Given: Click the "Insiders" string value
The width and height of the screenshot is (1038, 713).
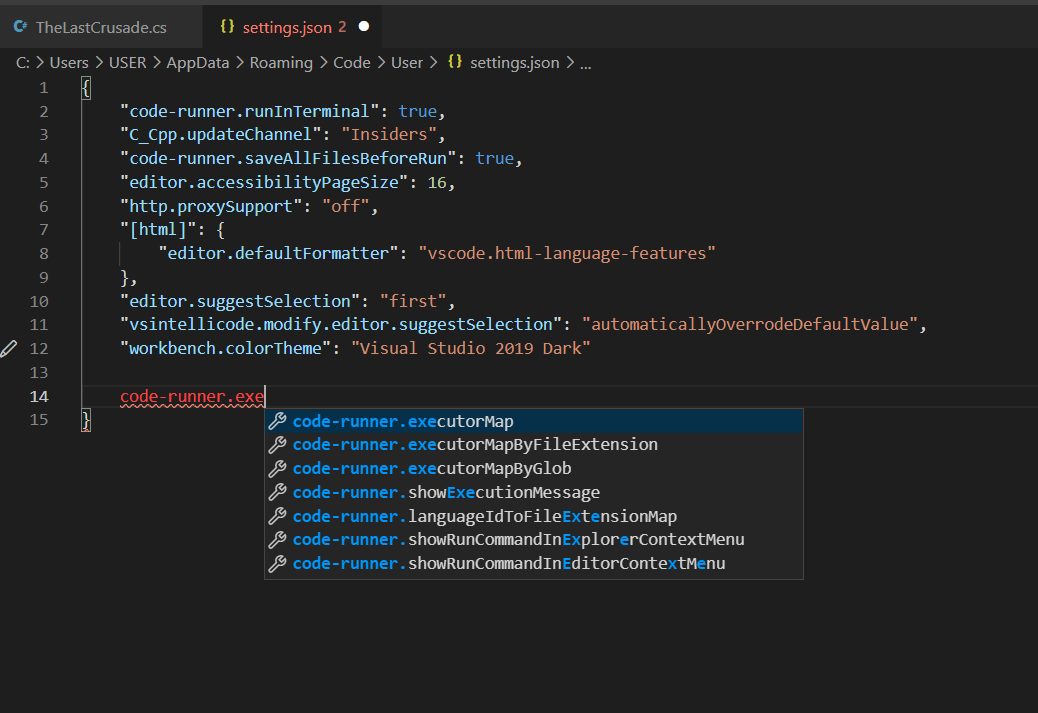Looking at the screenshot, I should pos(389,134).
